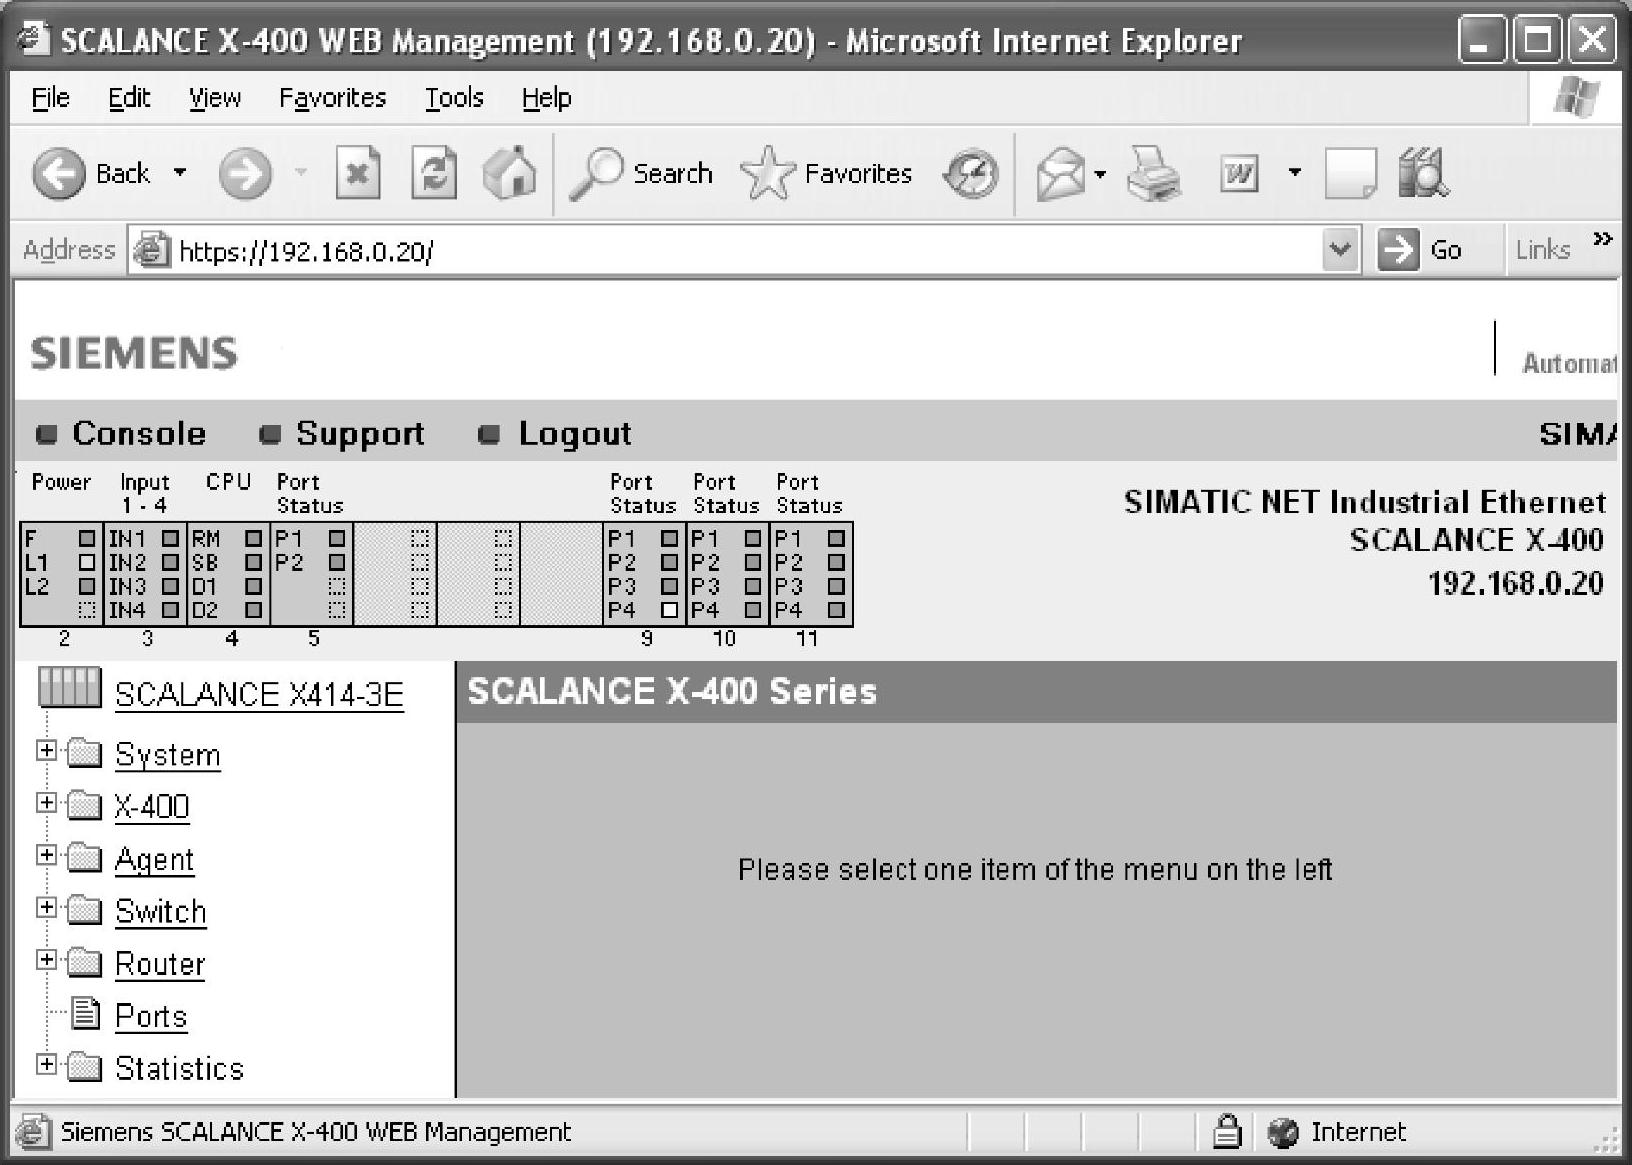The image size is (1632, 1165).
Task: Click in the address URL field
Action: tap(745, 250)
